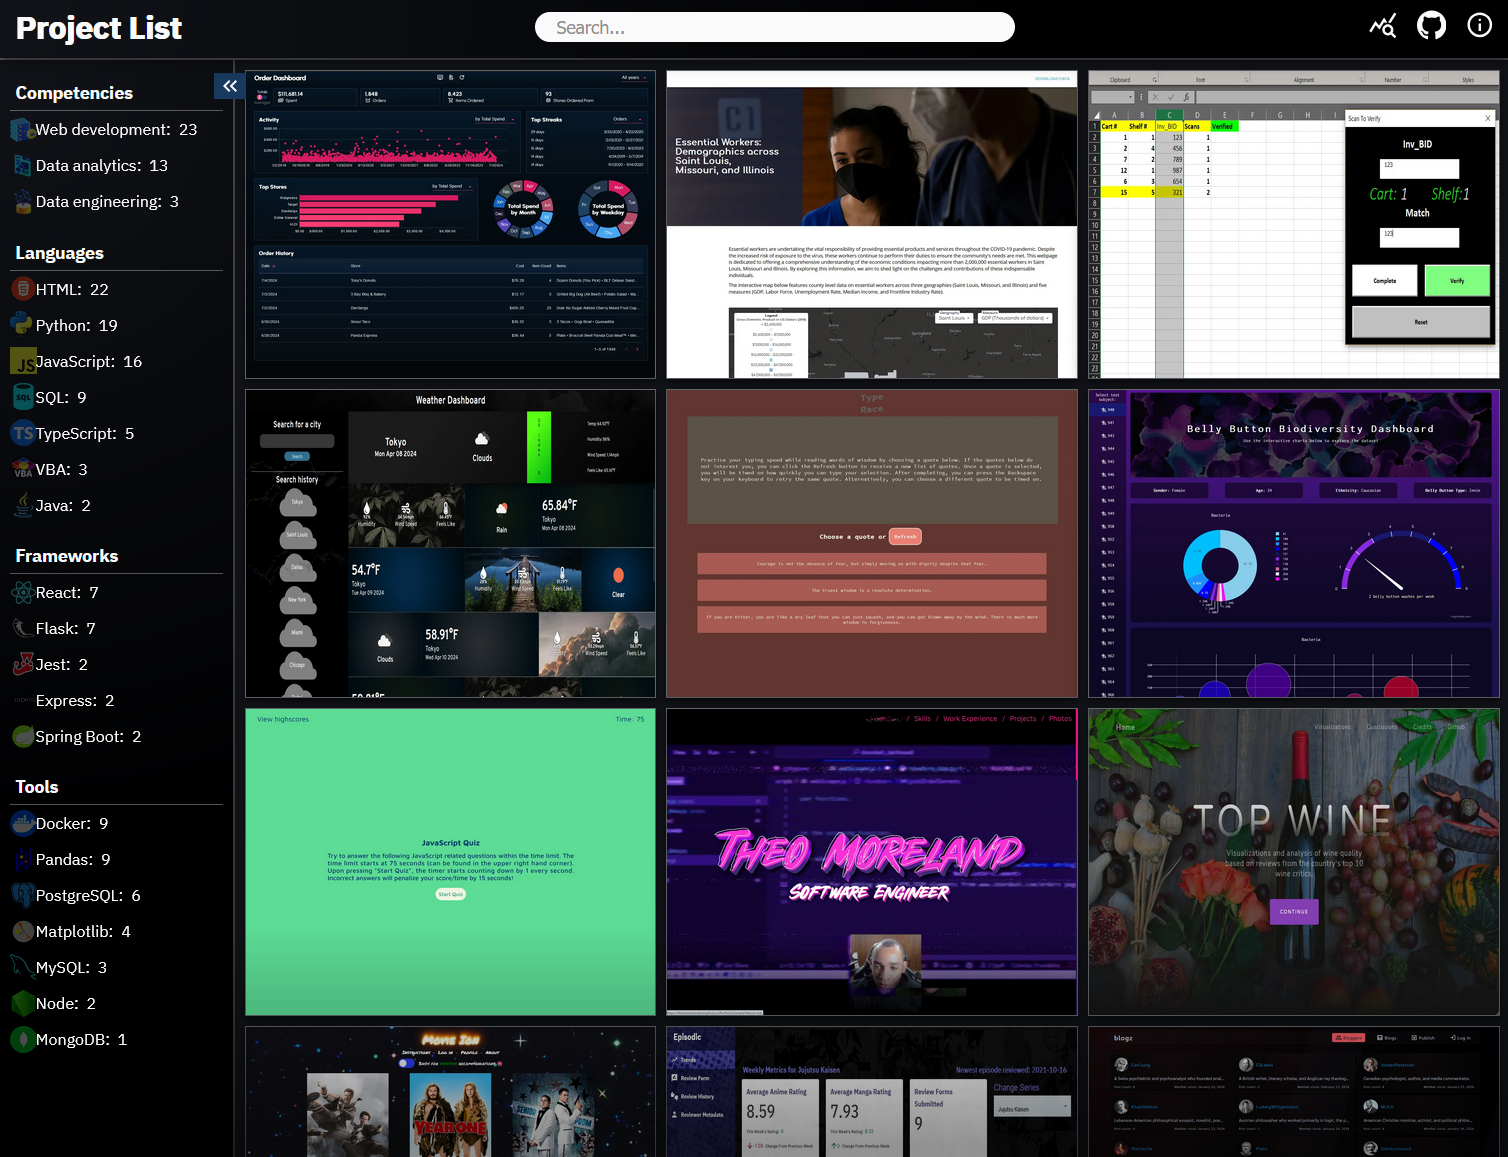Click the MySQL tool icon
1508x1157 pixels.
click(23, 968)
